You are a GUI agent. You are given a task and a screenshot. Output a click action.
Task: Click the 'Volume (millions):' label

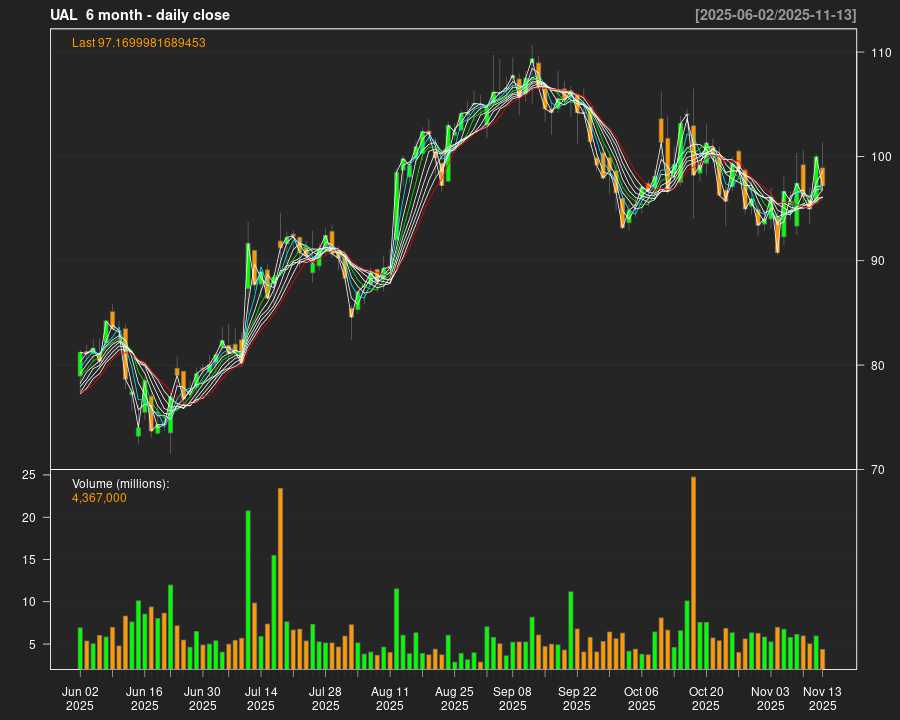[121, 484]
